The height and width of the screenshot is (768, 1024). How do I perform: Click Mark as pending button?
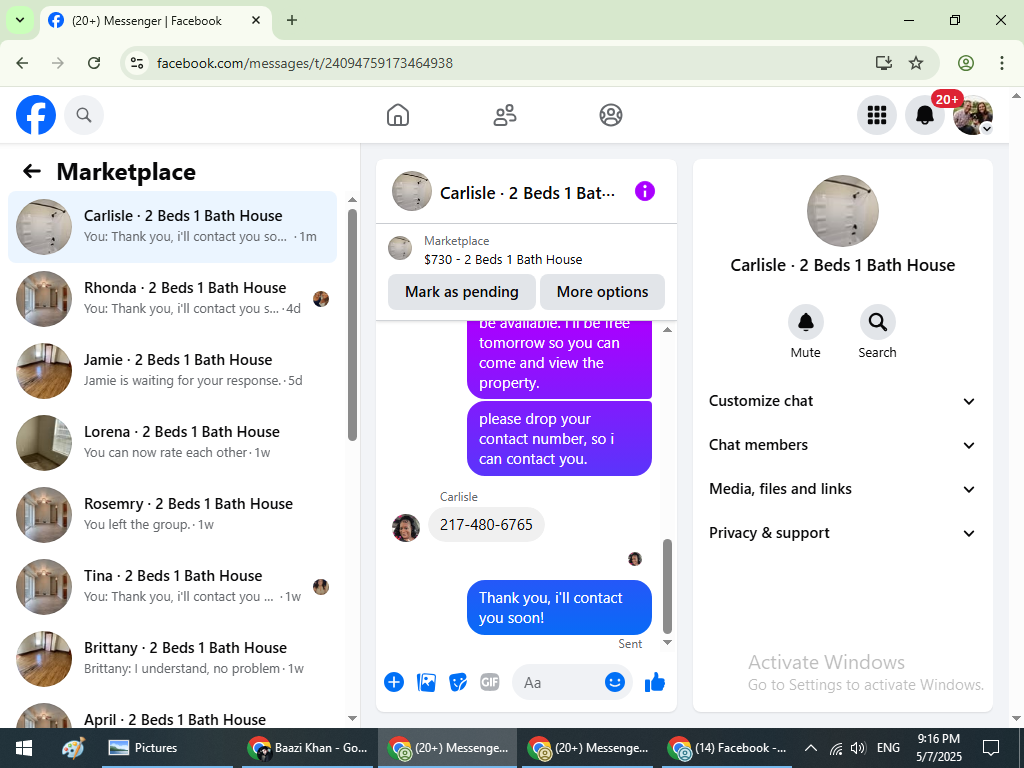pos(462,292)
